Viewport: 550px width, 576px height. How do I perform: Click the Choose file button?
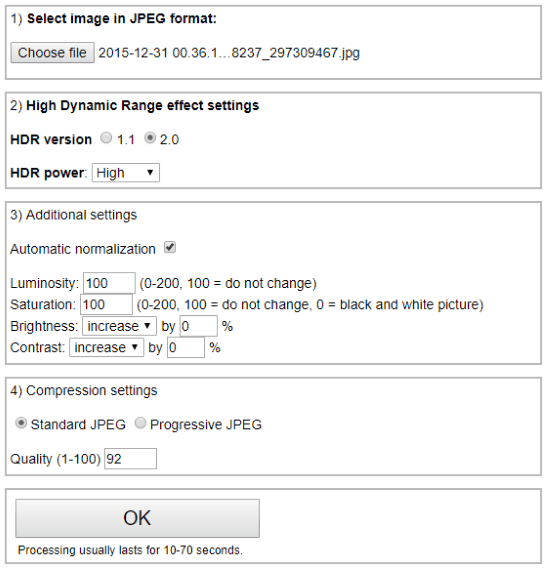pyautogui.click(x=53, y=53)
